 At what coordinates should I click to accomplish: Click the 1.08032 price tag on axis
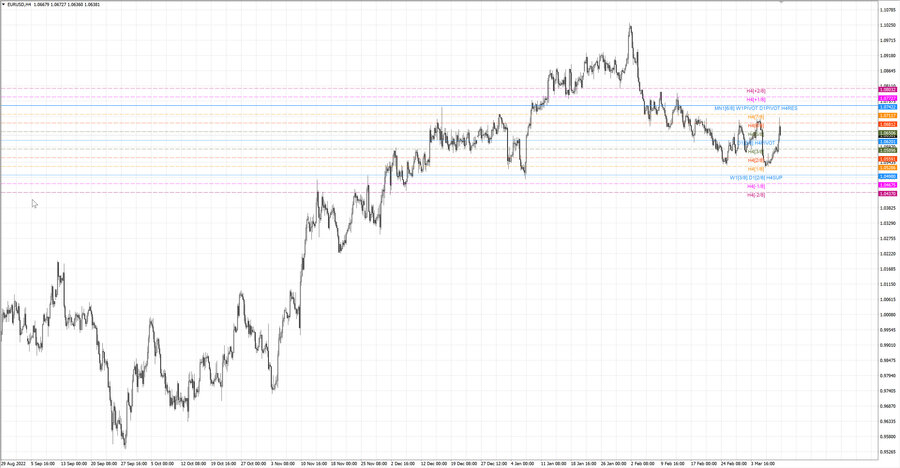tap(888, 90)
